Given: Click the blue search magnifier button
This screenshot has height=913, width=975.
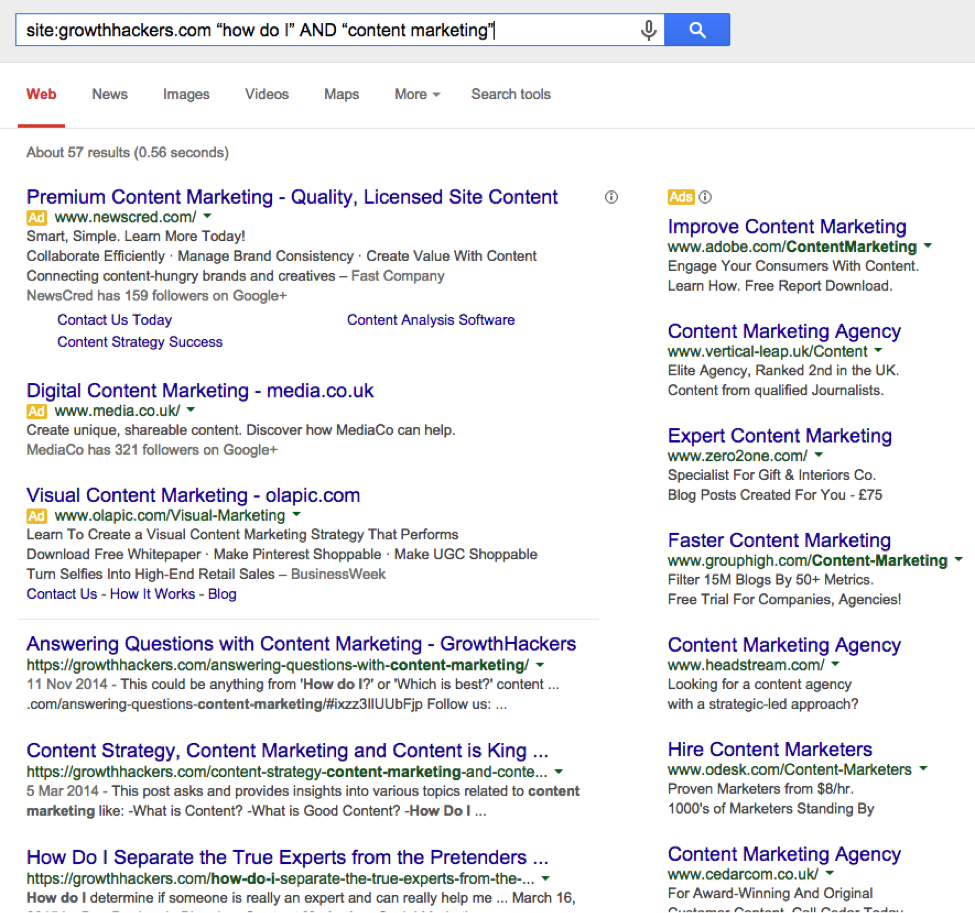Looking at the screenshot, I should 697,30.
